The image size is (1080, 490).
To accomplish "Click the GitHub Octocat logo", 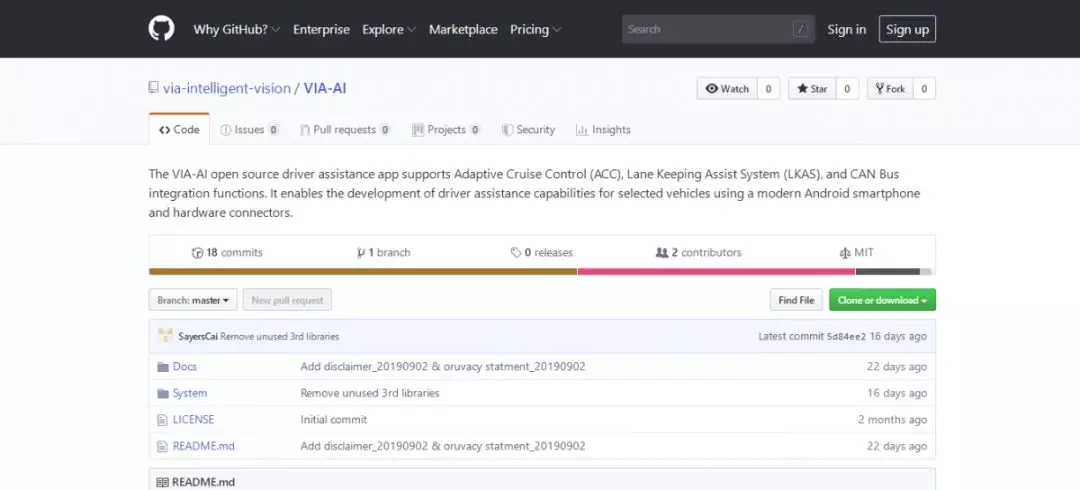I will [x=161, y=29].
